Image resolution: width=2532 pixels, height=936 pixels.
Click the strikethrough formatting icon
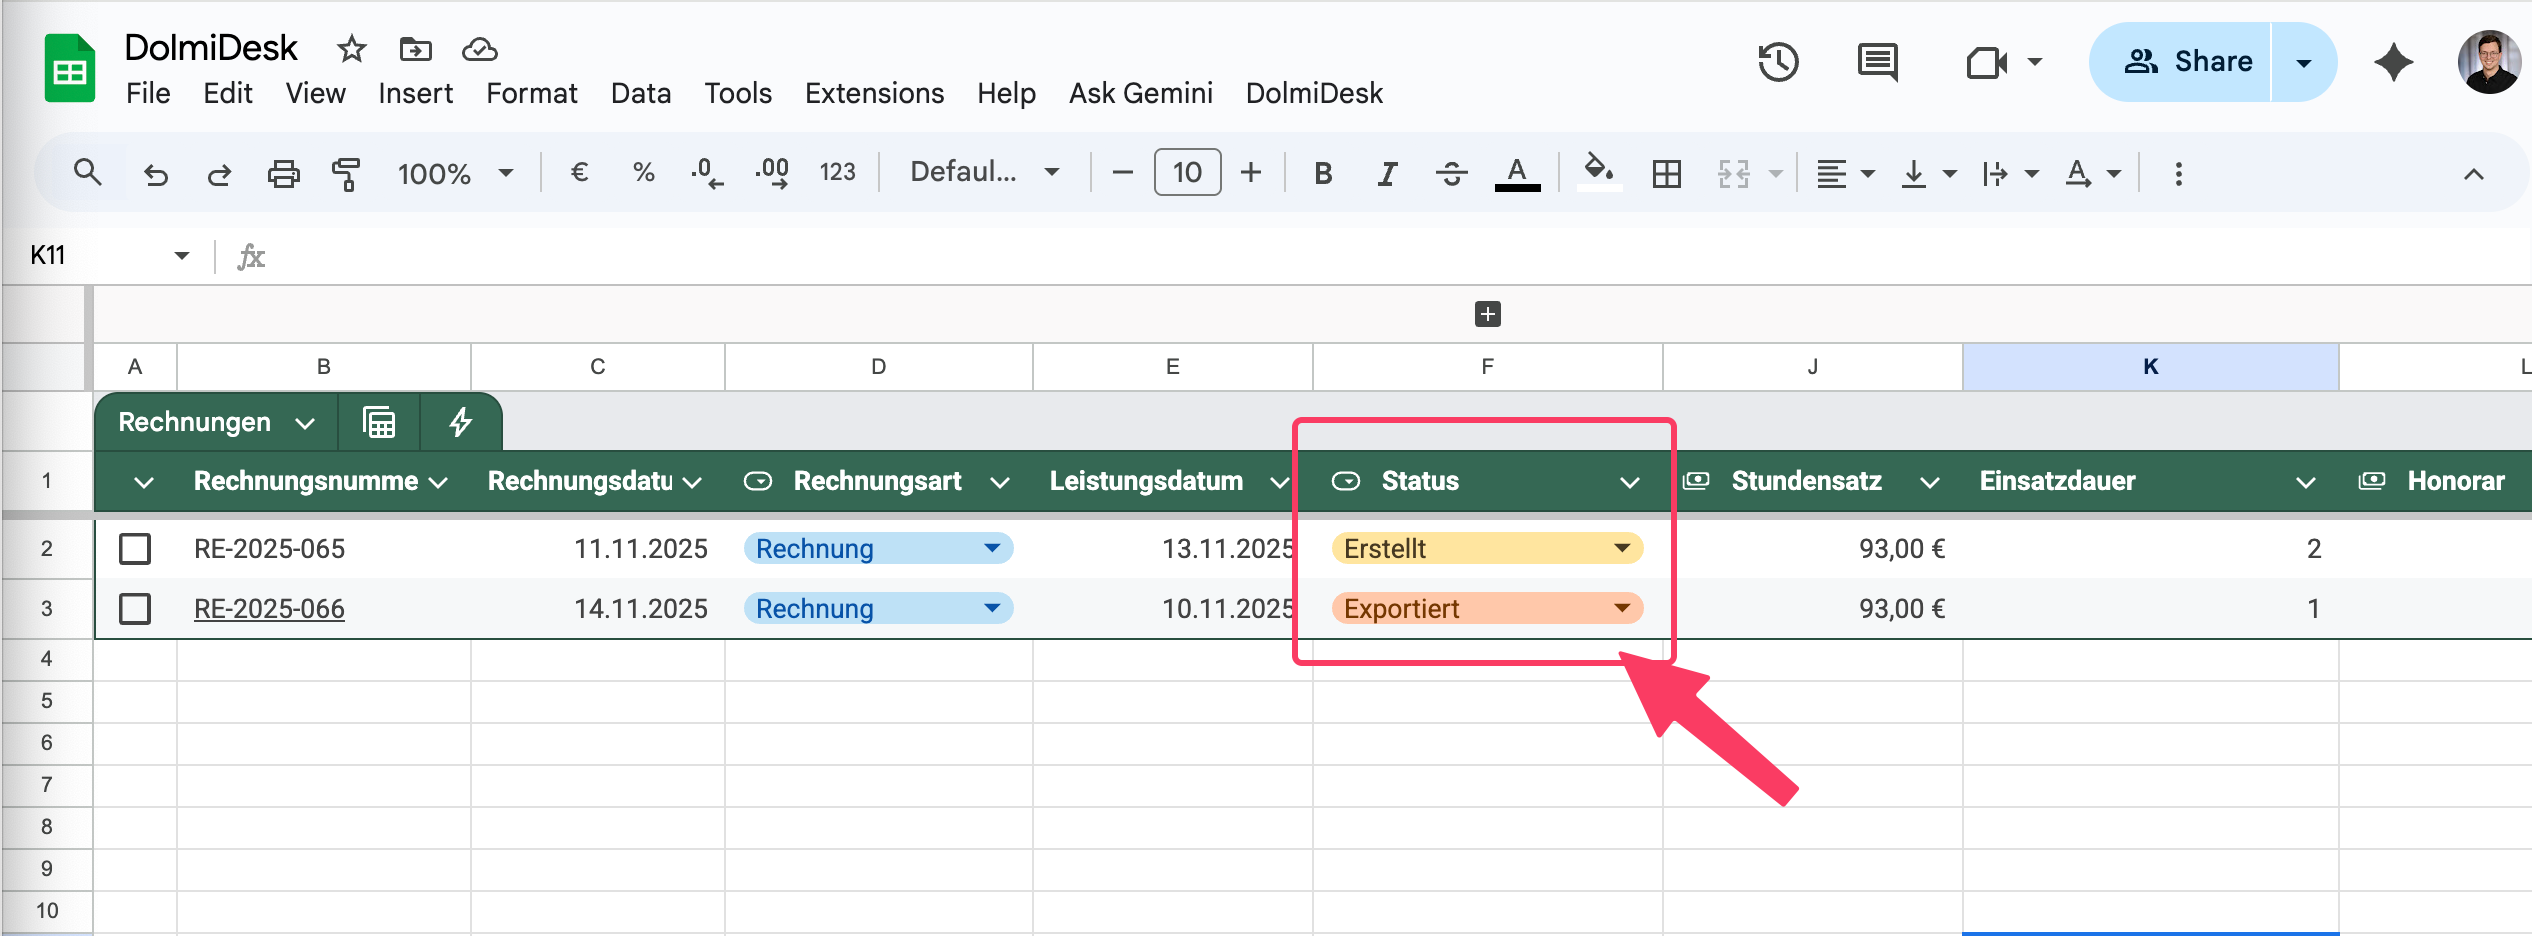1451,173
